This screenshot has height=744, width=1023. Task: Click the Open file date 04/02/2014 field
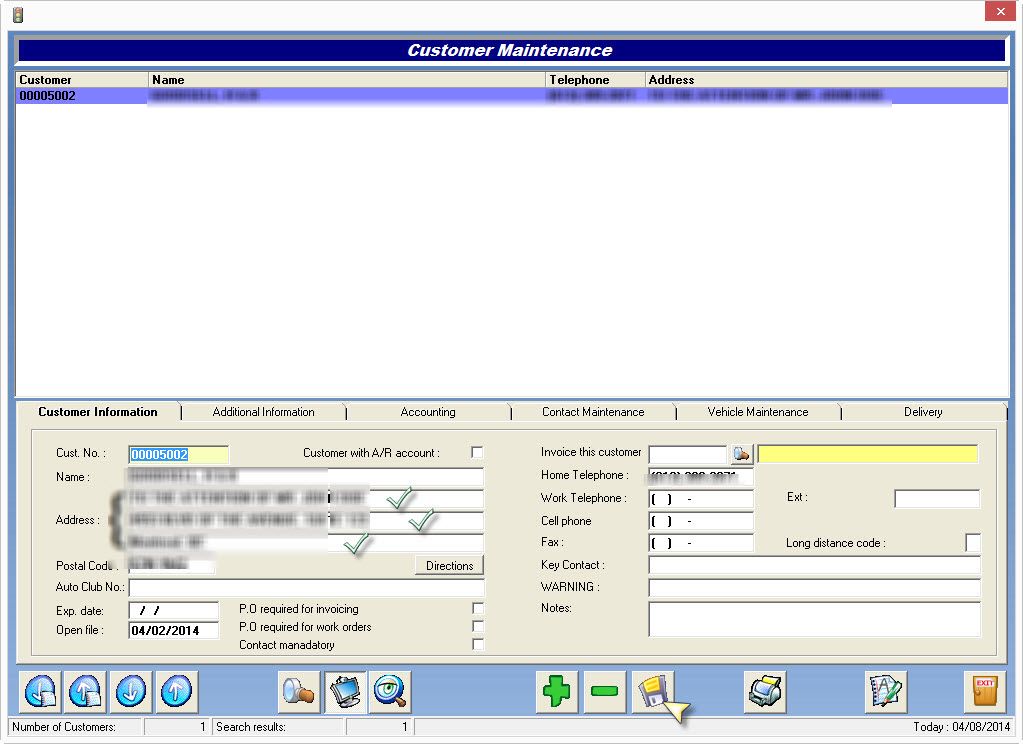pos(174,630)
